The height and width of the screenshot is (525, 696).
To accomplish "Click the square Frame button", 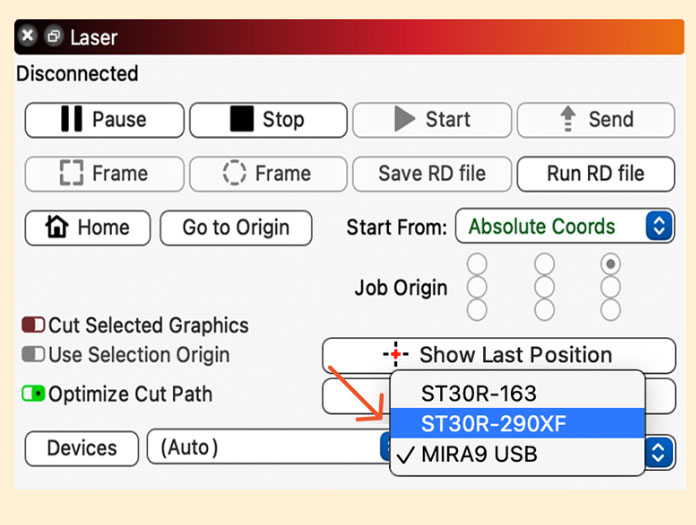I will point(104,174).
